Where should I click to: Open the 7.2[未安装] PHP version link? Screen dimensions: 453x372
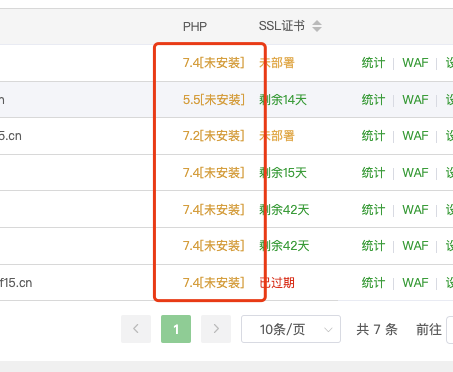214,136
